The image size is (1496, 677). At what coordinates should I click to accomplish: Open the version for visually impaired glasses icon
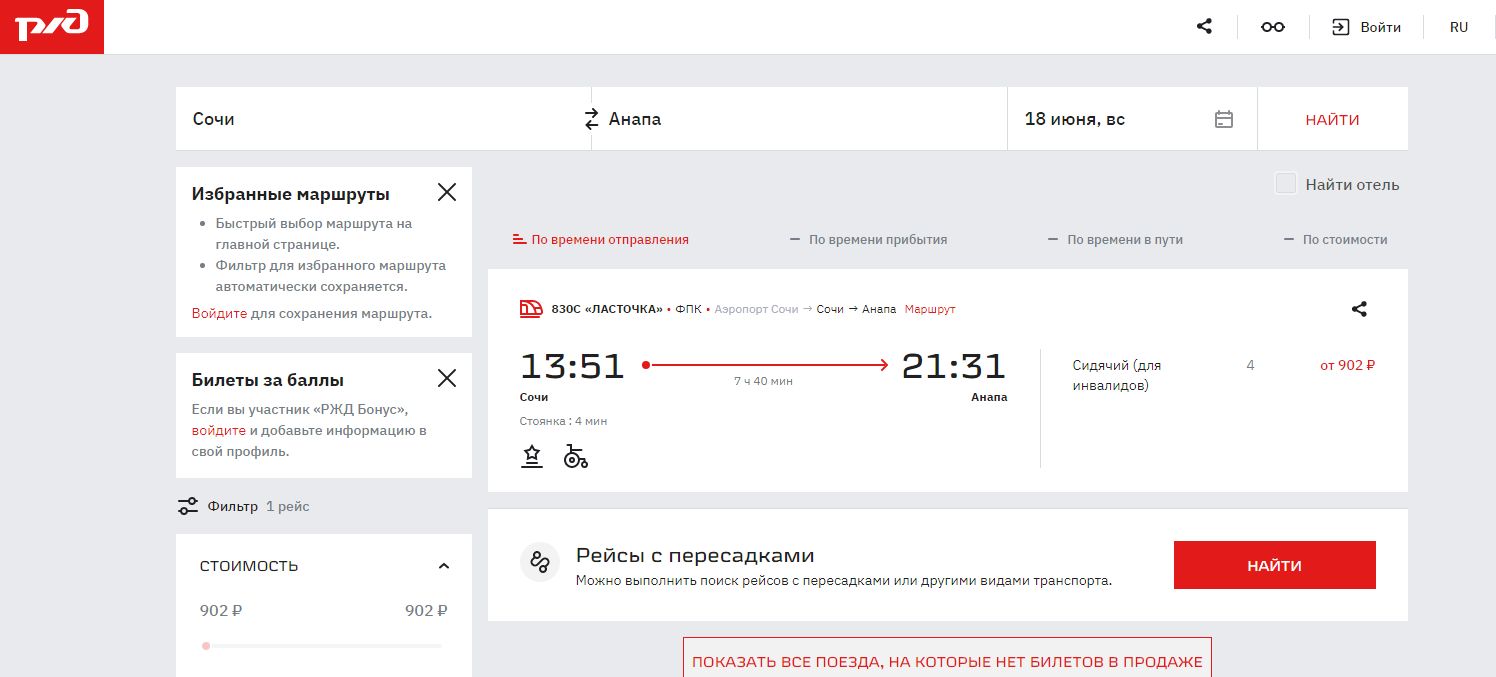(x=1272, y=26)
